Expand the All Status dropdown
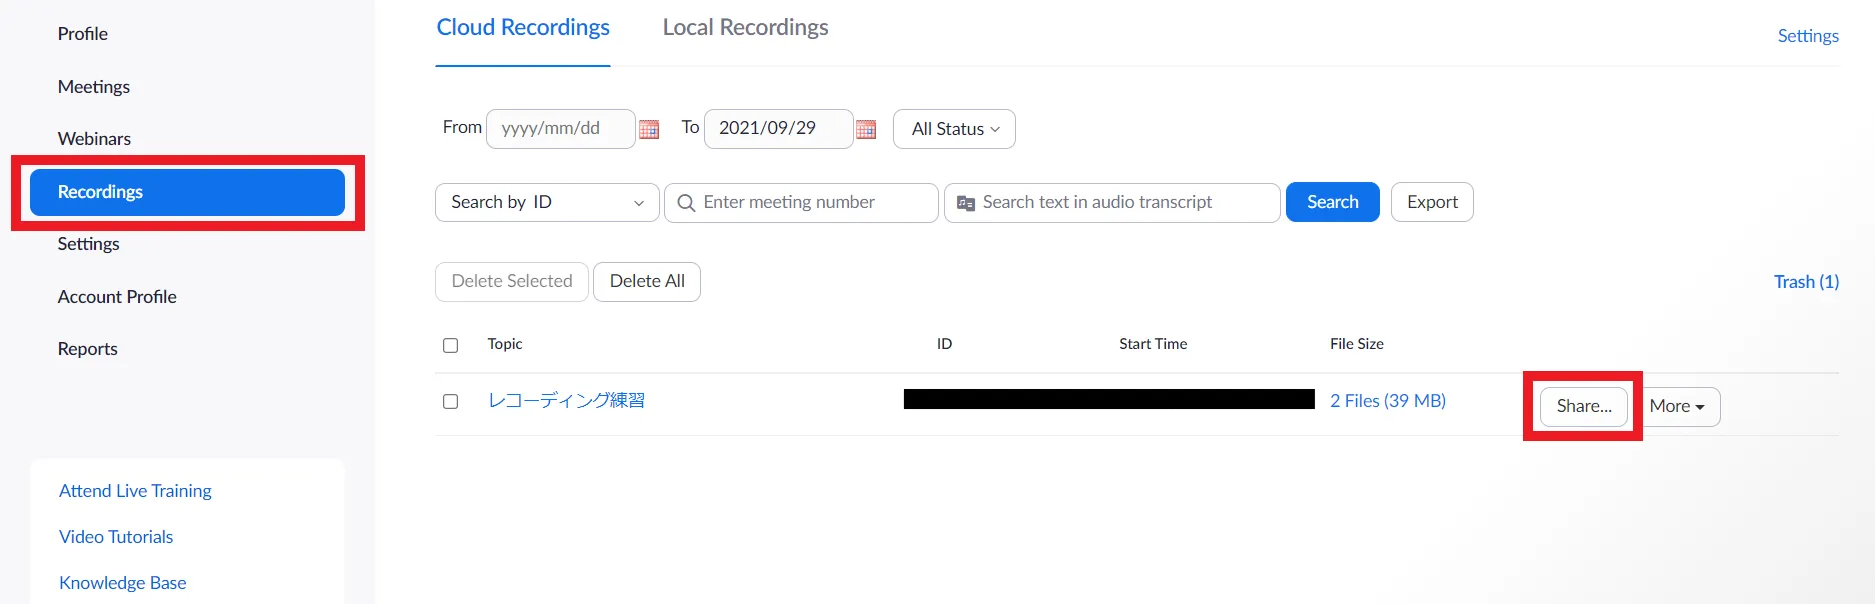 point(954,129)
